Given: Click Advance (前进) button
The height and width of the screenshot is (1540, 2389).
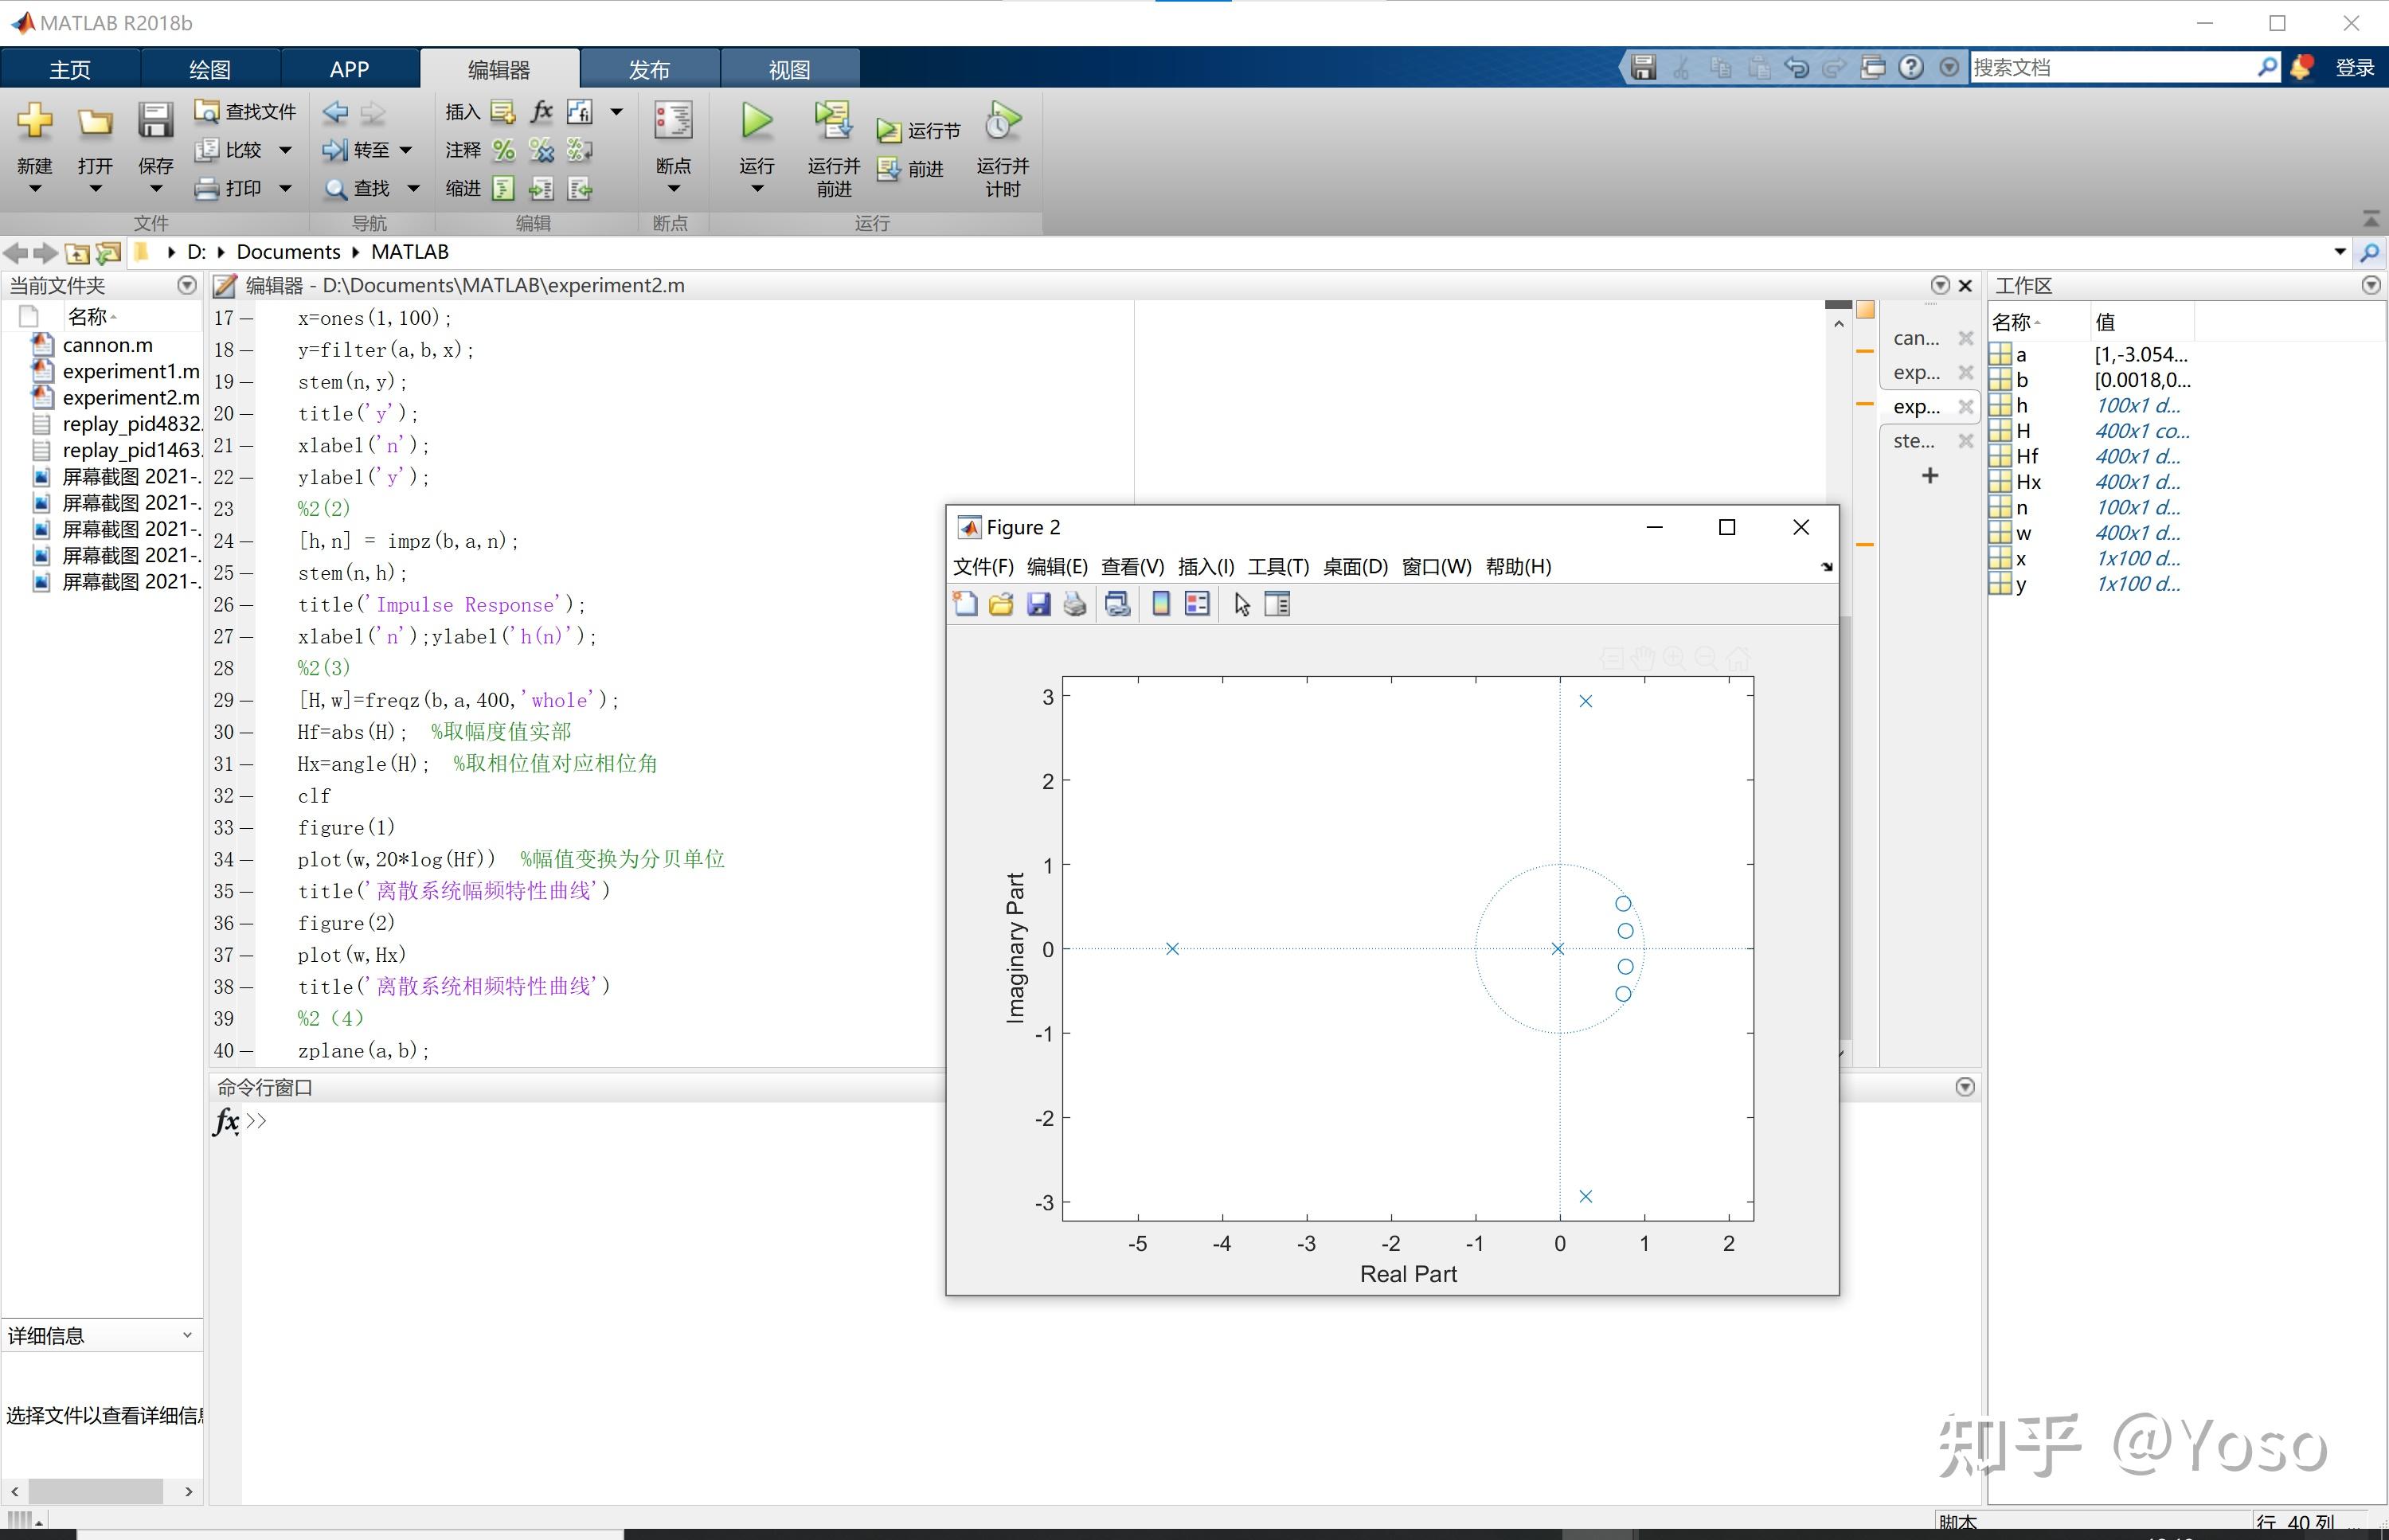Looking at the screenshot, I should (910, 170).
